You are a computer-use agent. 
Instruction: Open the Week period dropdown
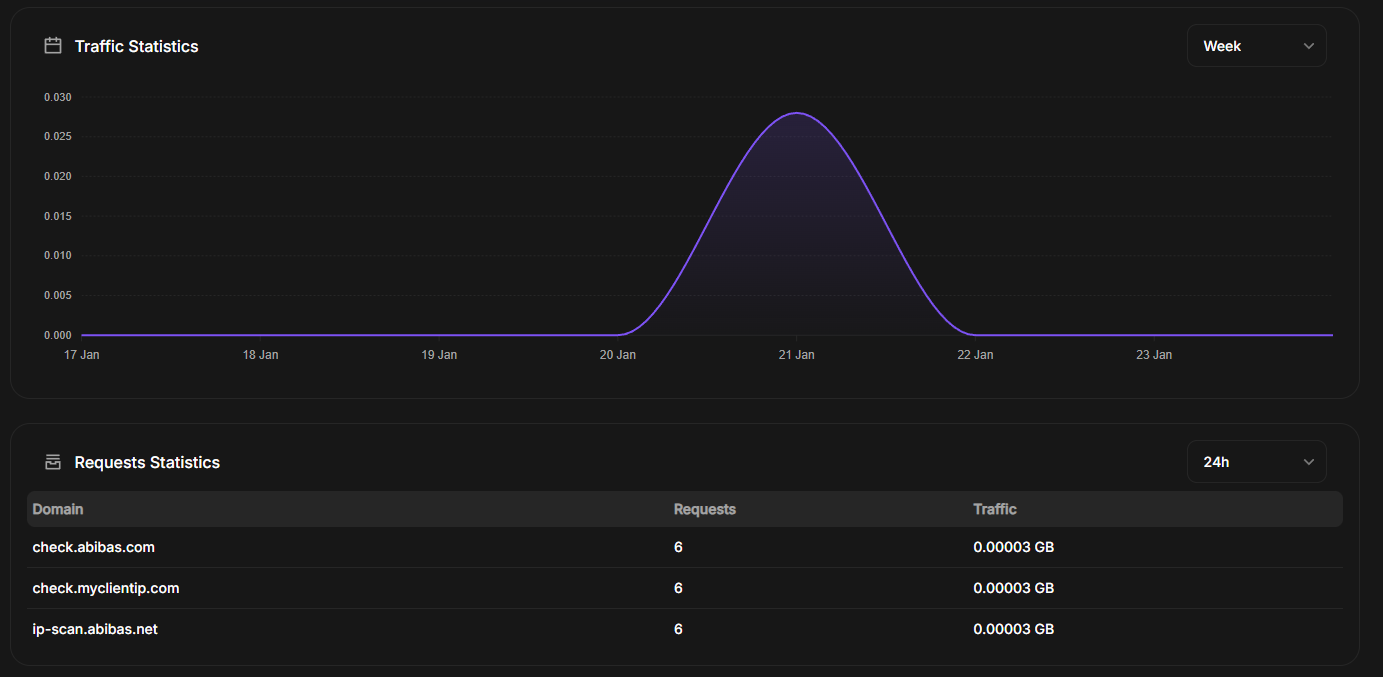[1256, 46]
